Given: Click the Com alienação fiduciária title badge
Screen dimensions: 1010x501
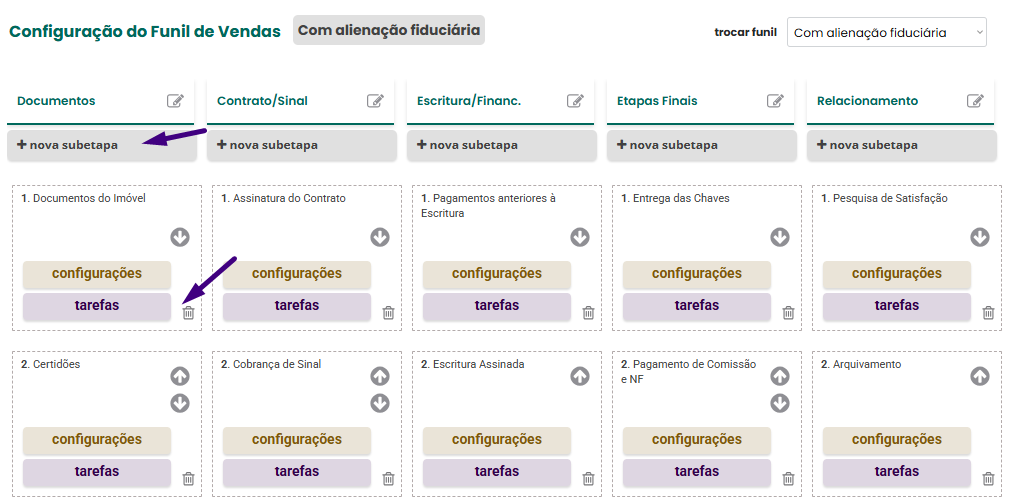Looking at the screenshot, I should (389, 30).
